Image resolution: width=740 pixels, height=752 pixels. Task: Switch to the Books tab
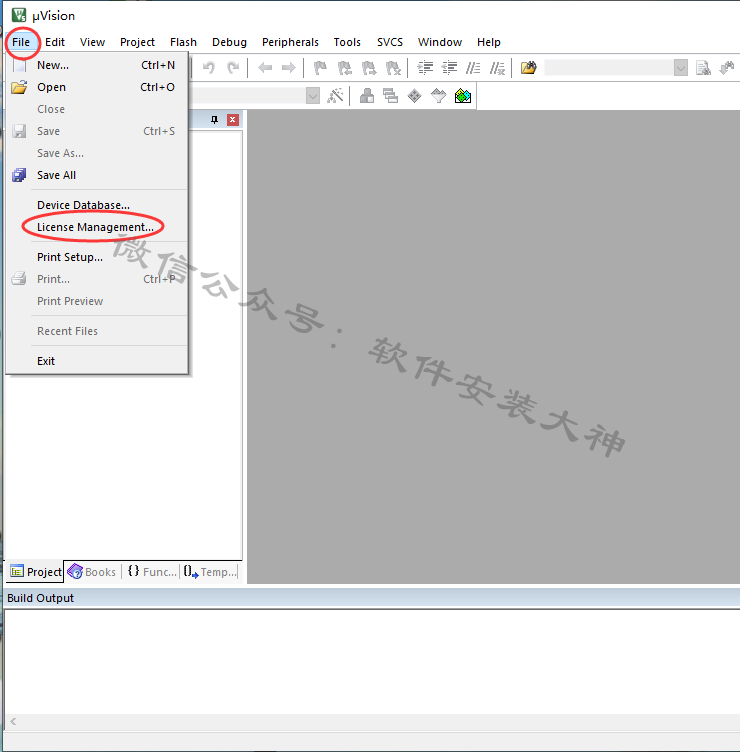(93, 572)
